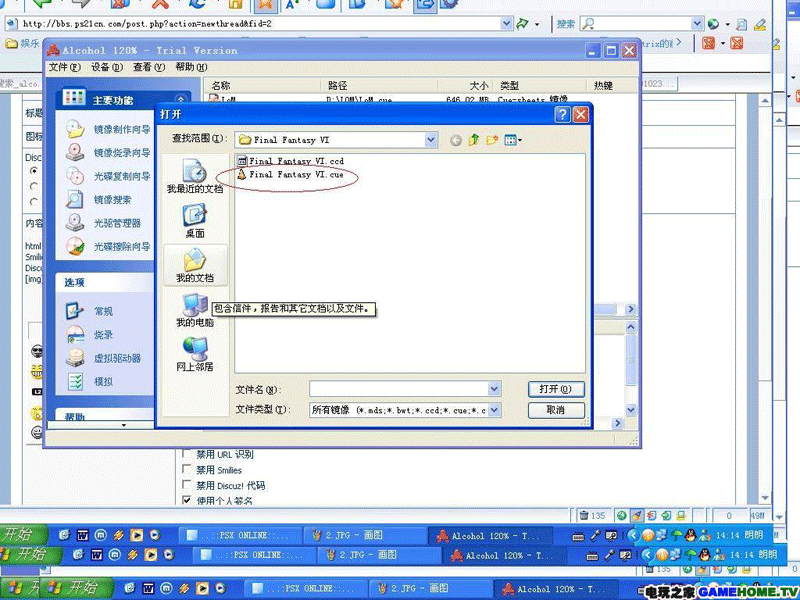Screen dimensions: 800x600
Task: Expand the 文件类型 file type dropdown
Action: (x=494, y=410)
